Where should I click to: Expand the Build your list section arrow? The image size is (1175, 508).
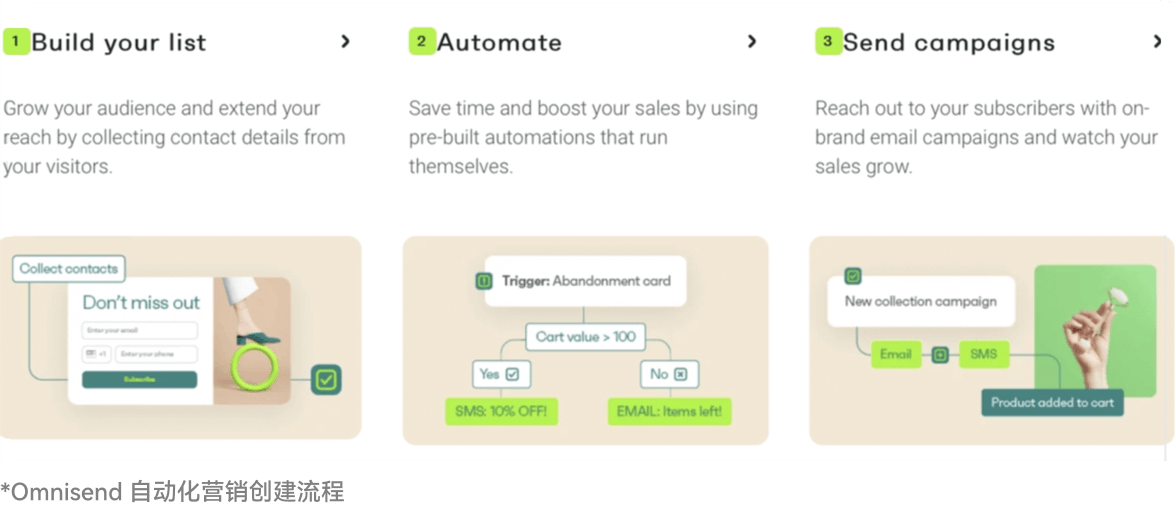[x=345, y=42]
